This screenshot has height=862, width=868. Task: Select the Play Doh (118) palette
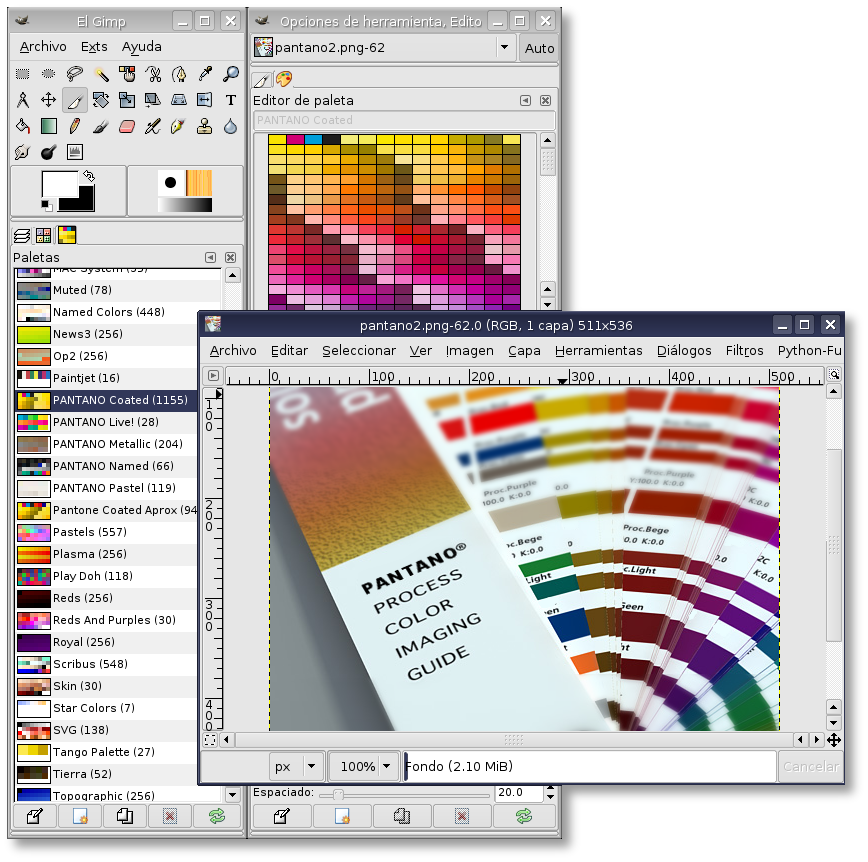coord(106,576)
